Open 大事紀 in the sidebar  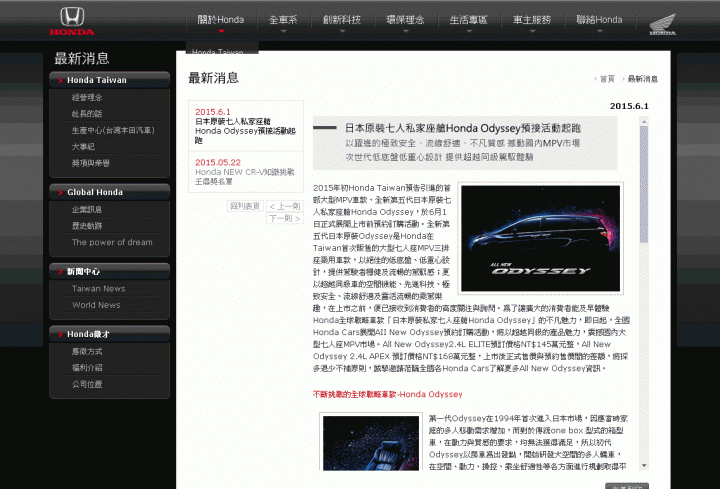coord(83,146)
